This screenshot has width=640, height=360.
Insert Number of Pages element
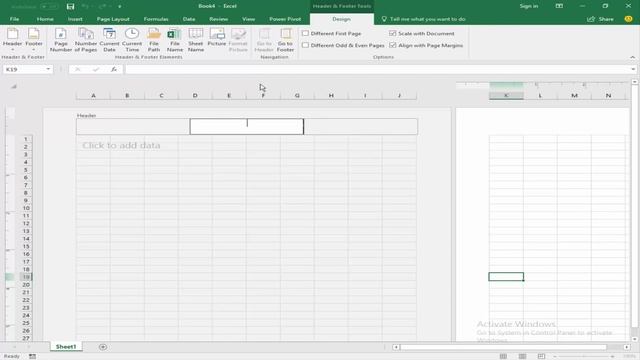coord(86,40)
